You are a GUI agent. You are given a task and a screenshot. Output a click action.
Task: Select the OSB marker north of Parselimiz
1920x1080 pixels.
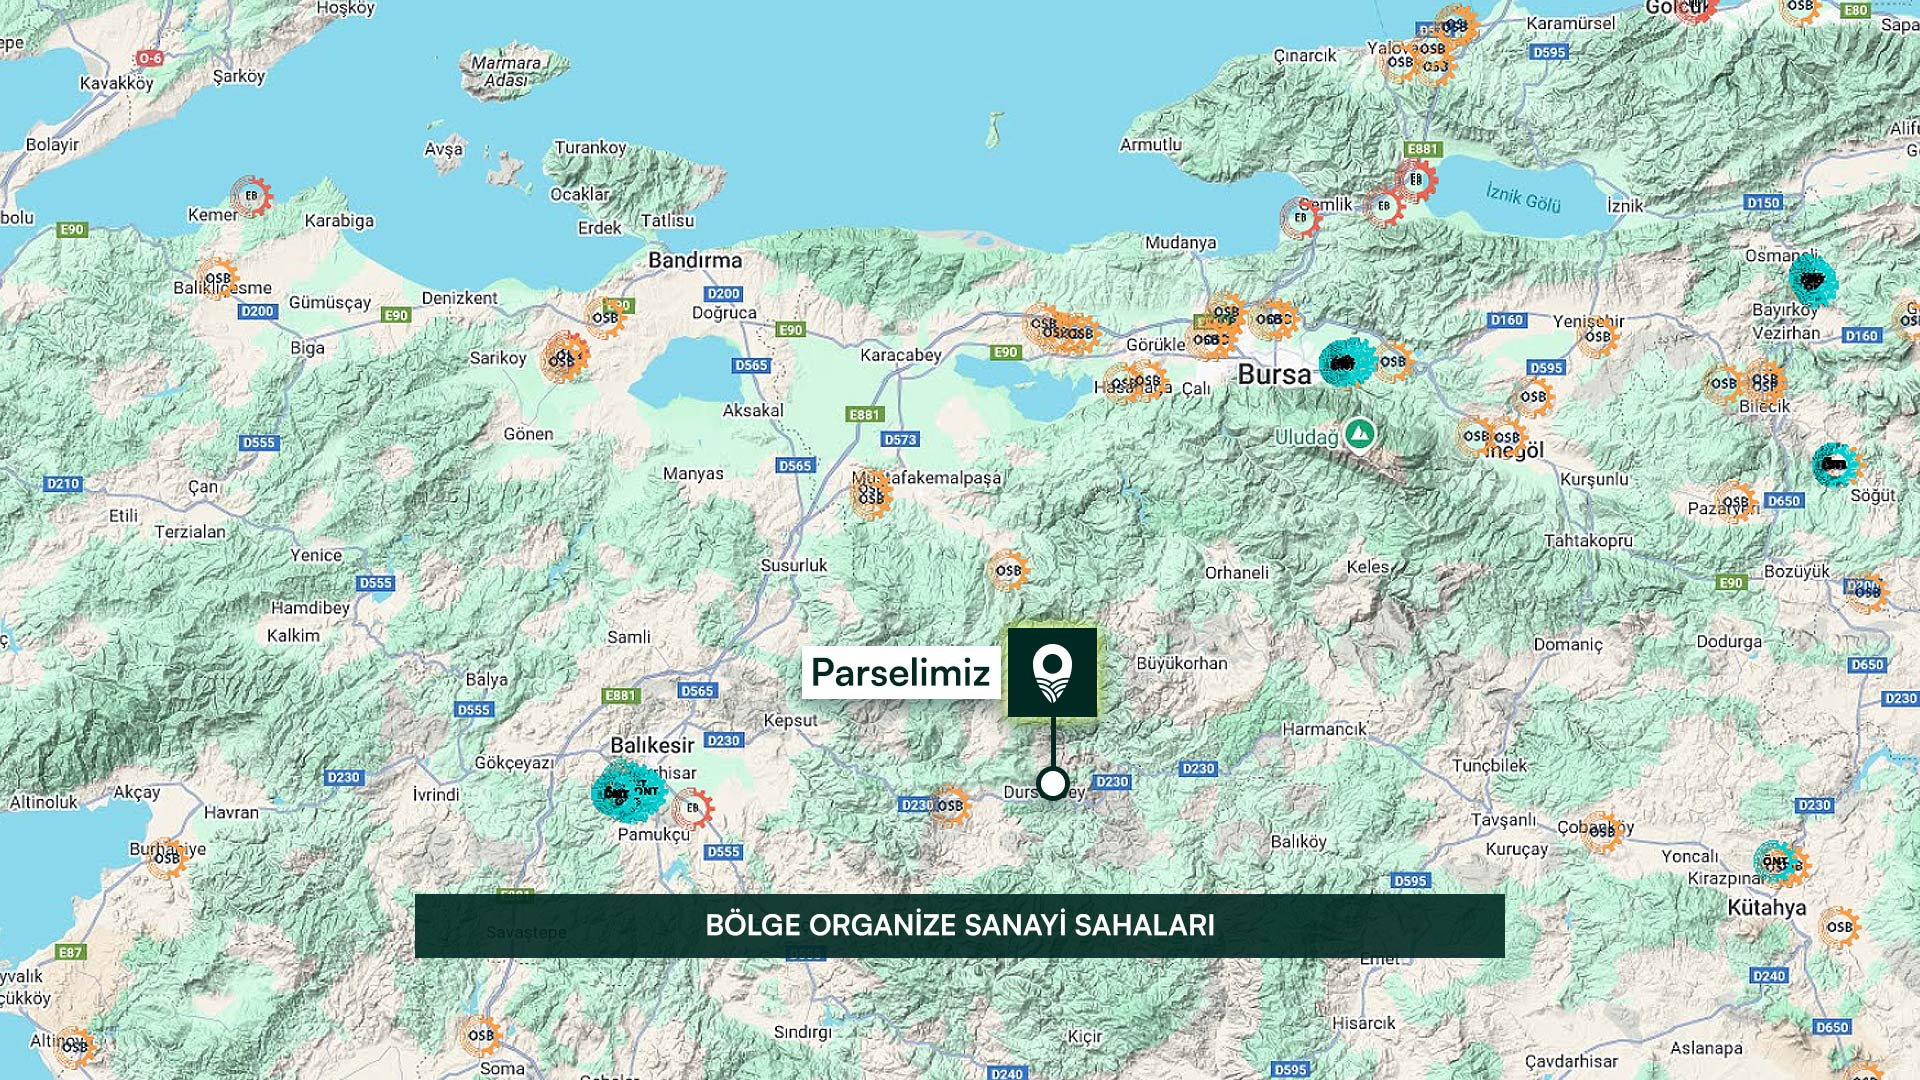pyautogui.click(x=1008, y=571)
